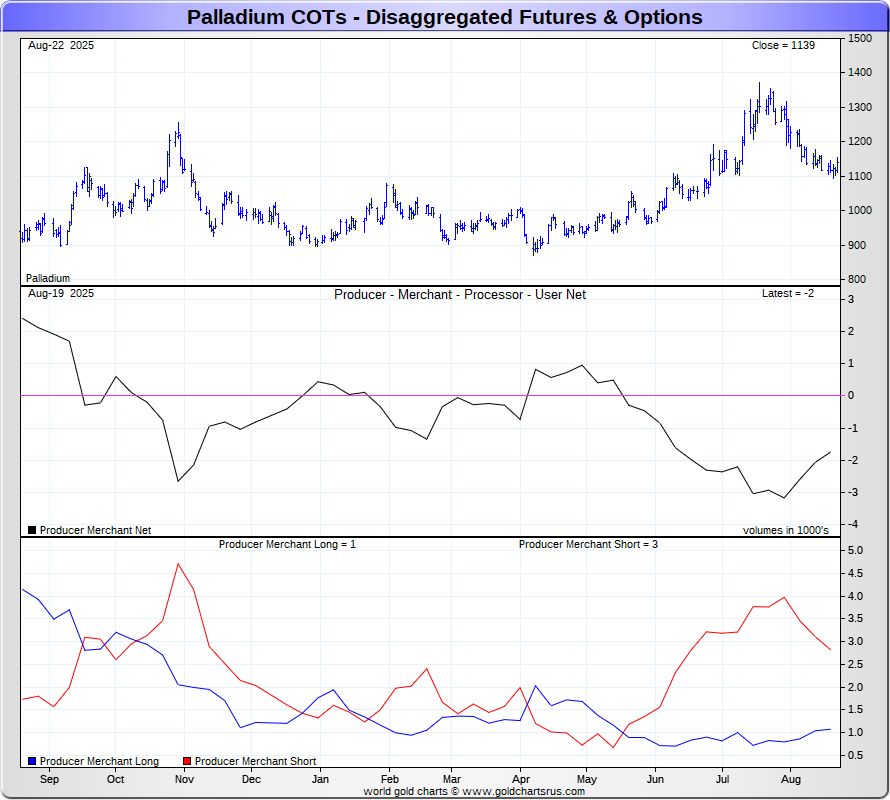Click the 900 price axis label
The image size is (890, 800).
(x=857, y=245)
